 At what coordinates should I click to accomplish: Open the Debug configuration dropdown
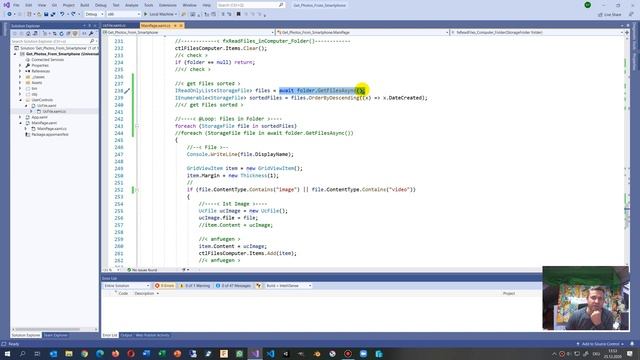click(x=94, y=14)
